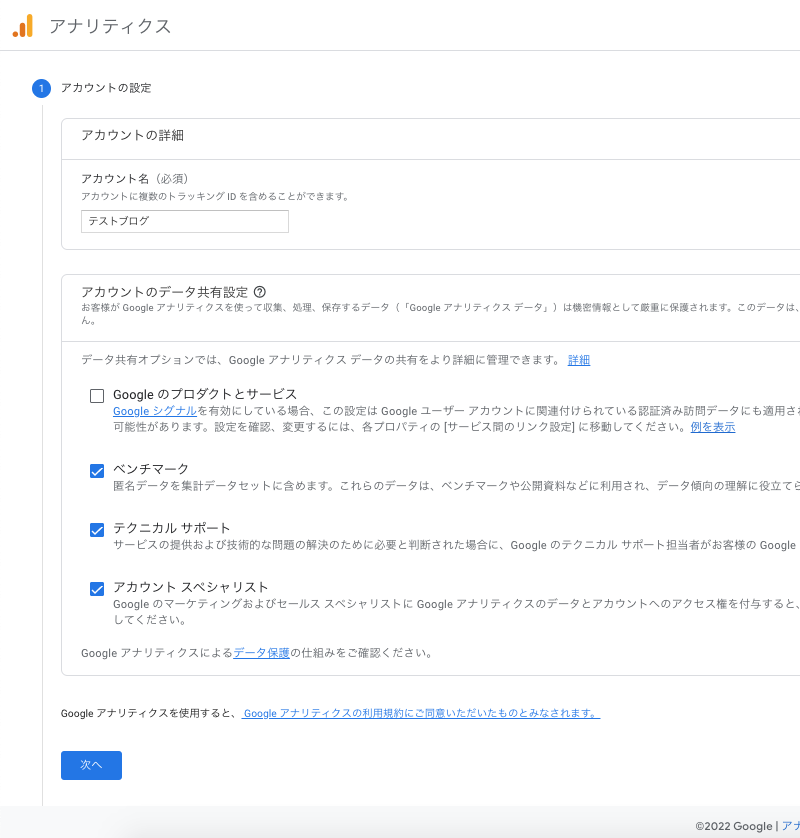The width and height of the screenshot is (800, 838).
Task: Enable the Google のプロダクトとサービス checkbox
Action: 97,396
